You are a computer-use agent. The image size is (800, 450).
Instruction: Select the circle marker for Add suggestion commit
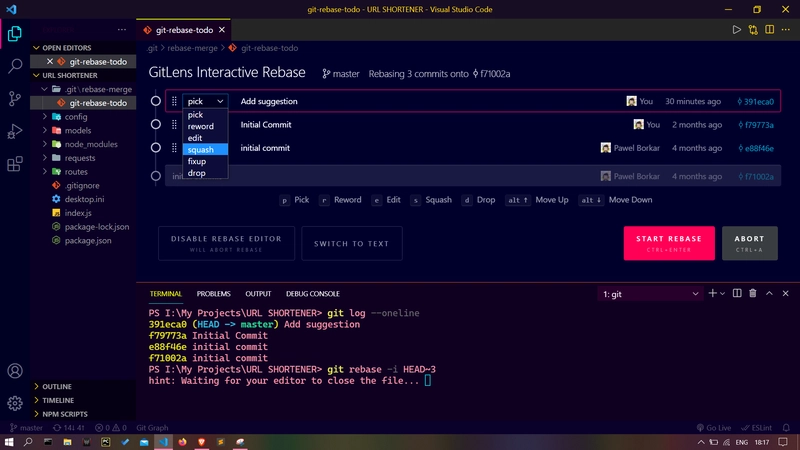pos(156,101)
